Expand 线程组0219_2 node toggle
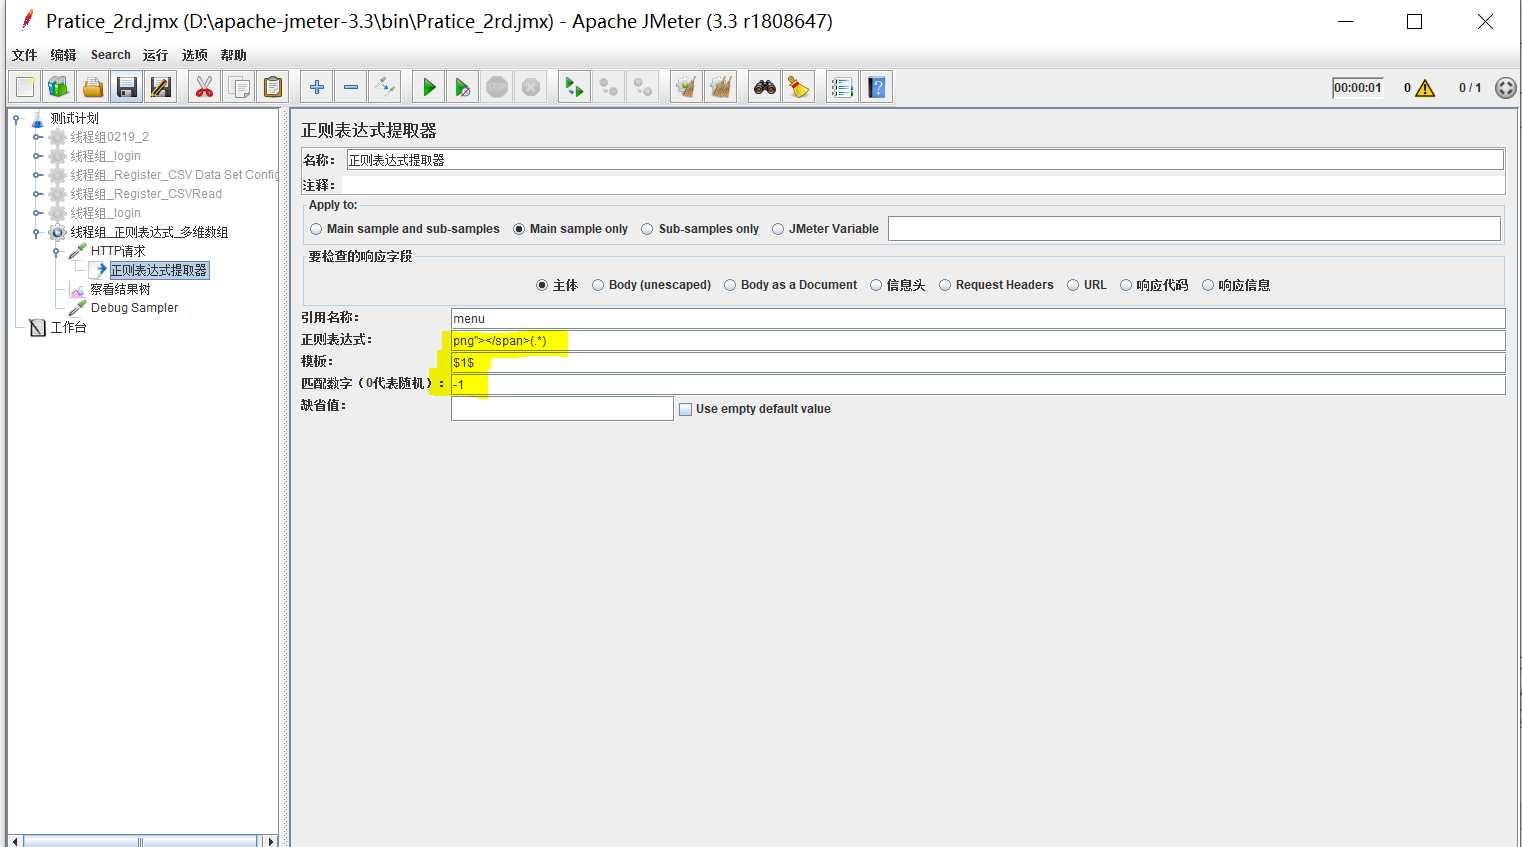 pyautogui.click(x=37, y=137)
